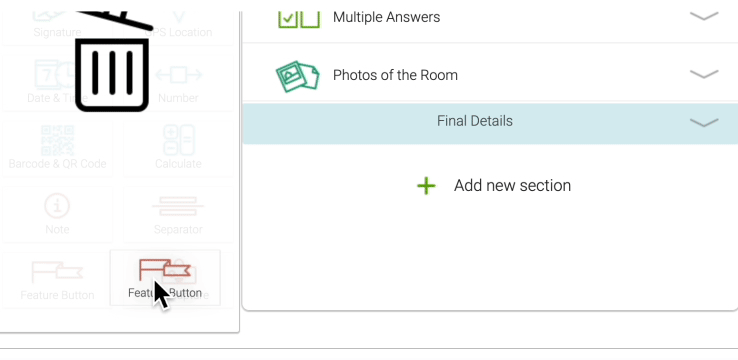This screenshot has height=360, width=738.
Task: Select the Signature field type
Action: pyautogui.click(x=57, y=28)
